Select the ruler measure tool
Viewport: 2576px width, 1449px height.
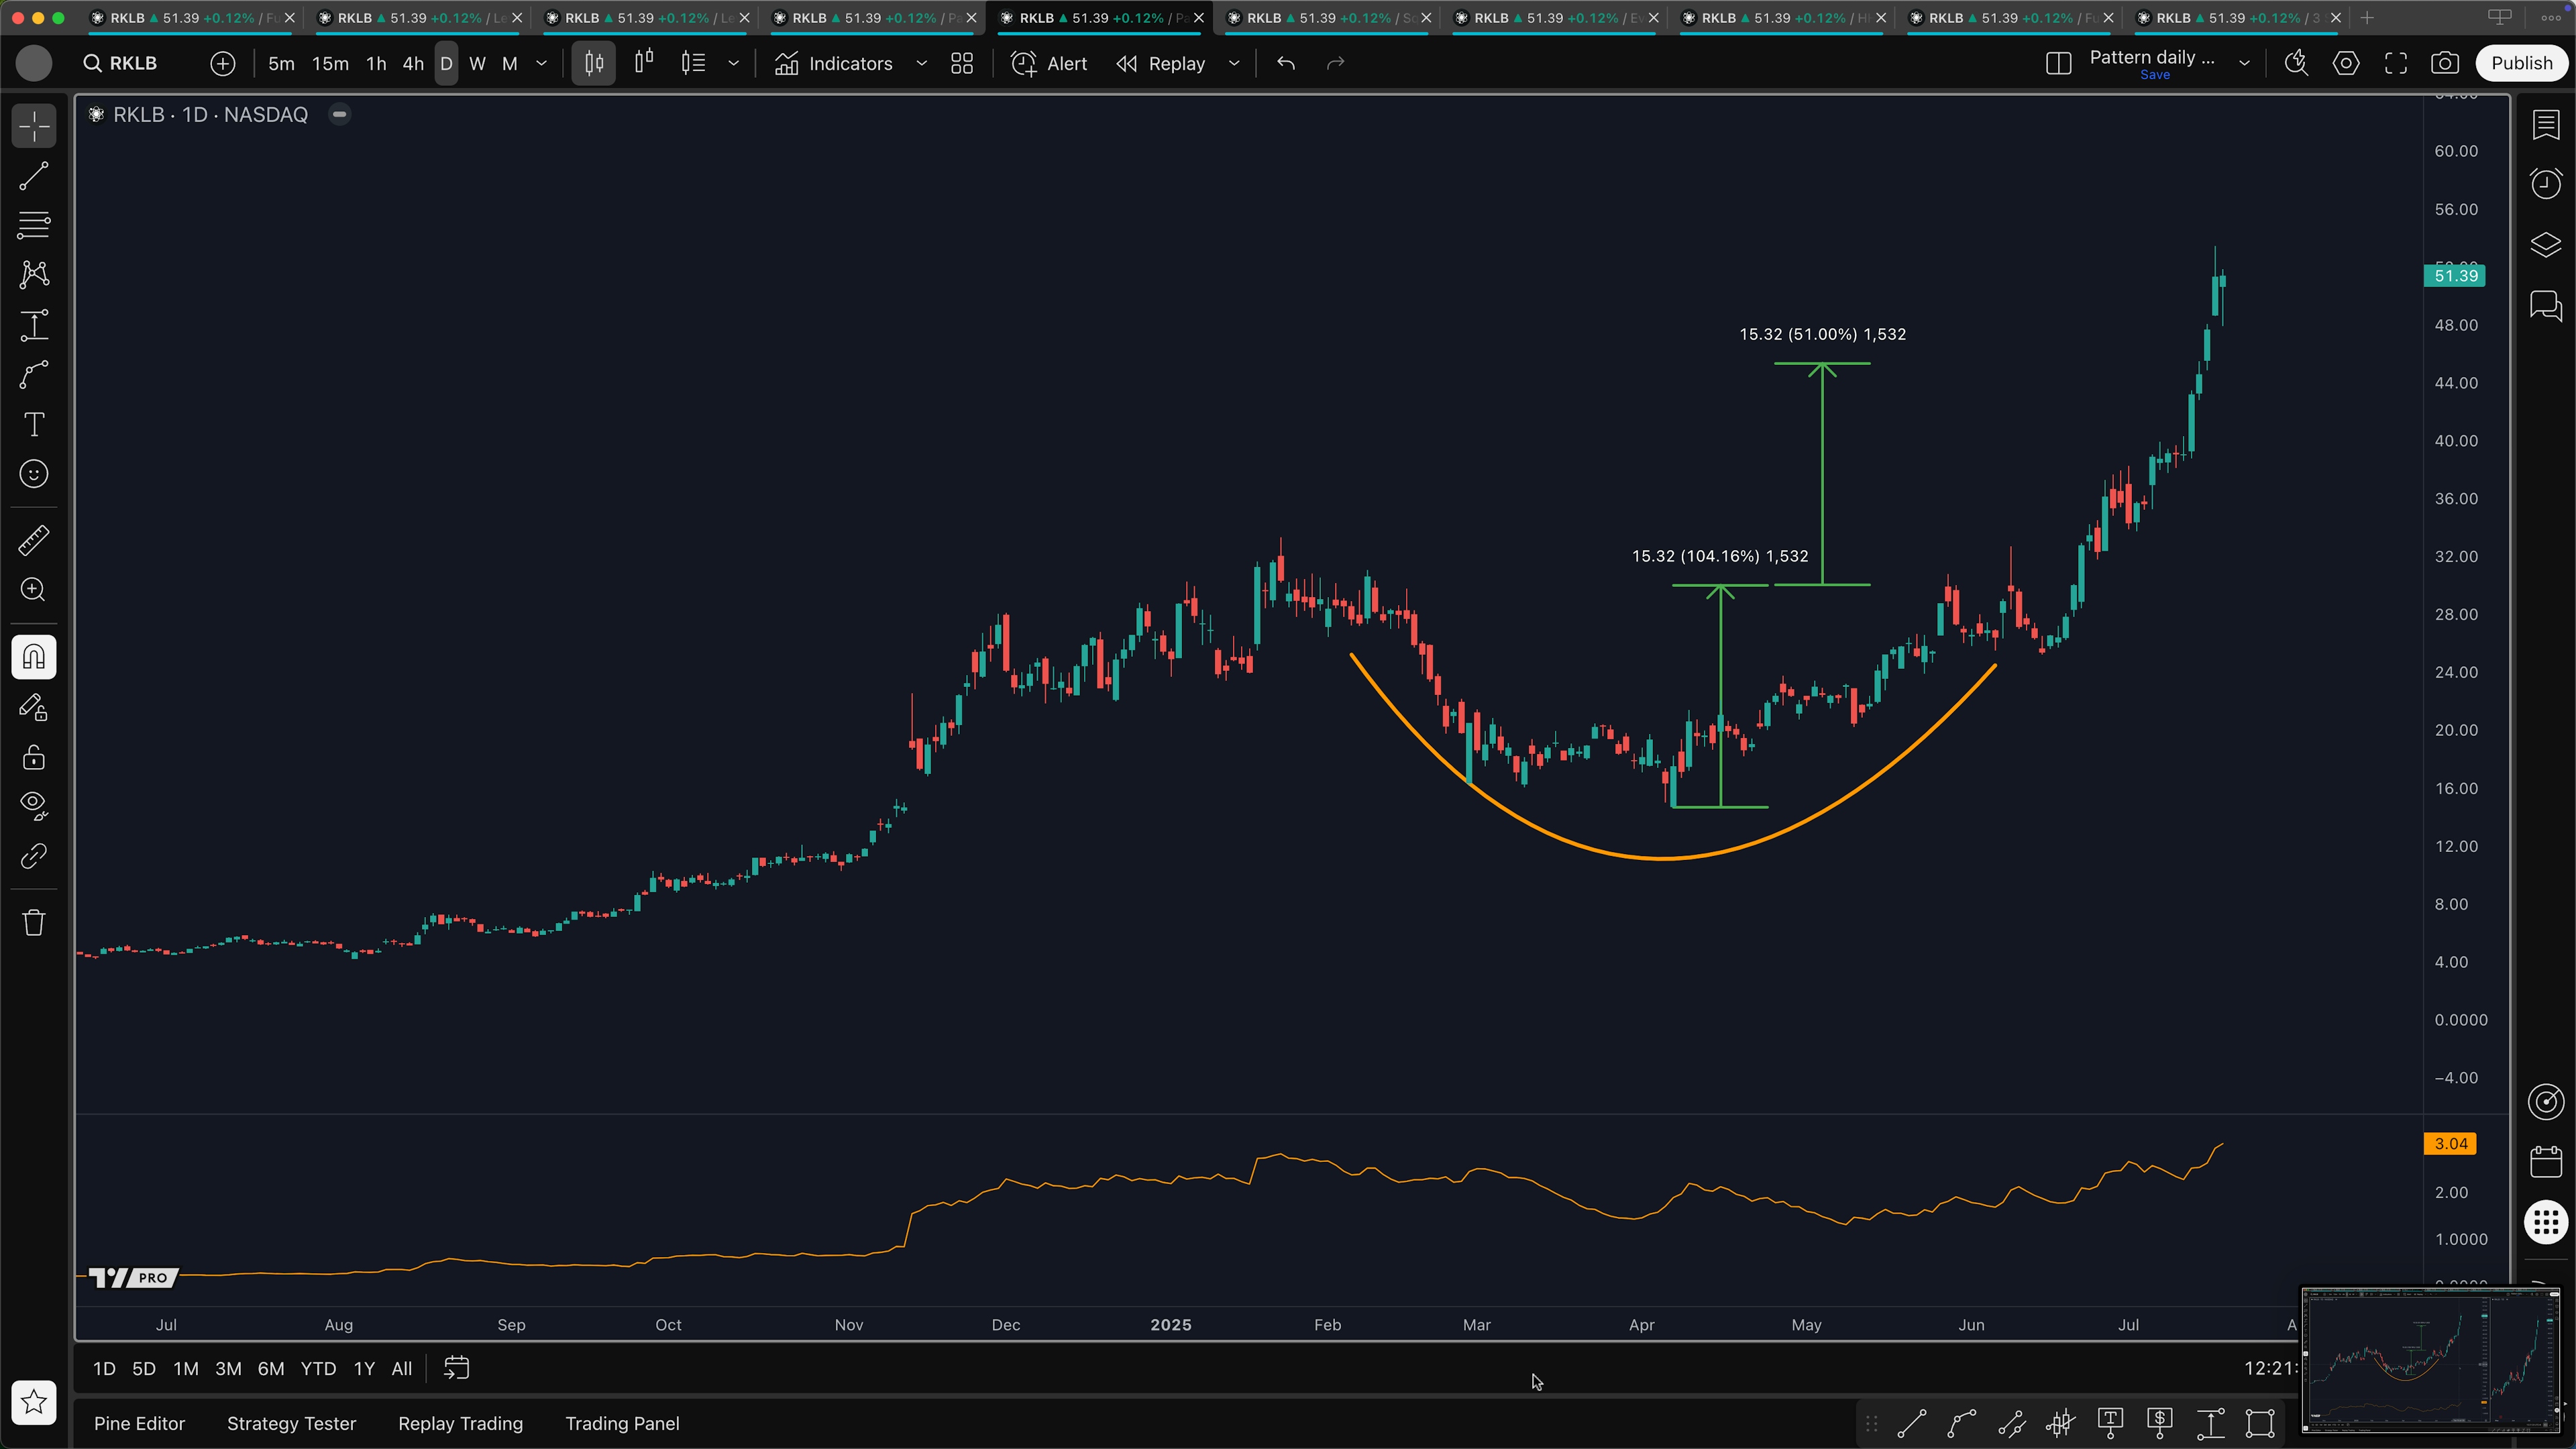(34, 540)
